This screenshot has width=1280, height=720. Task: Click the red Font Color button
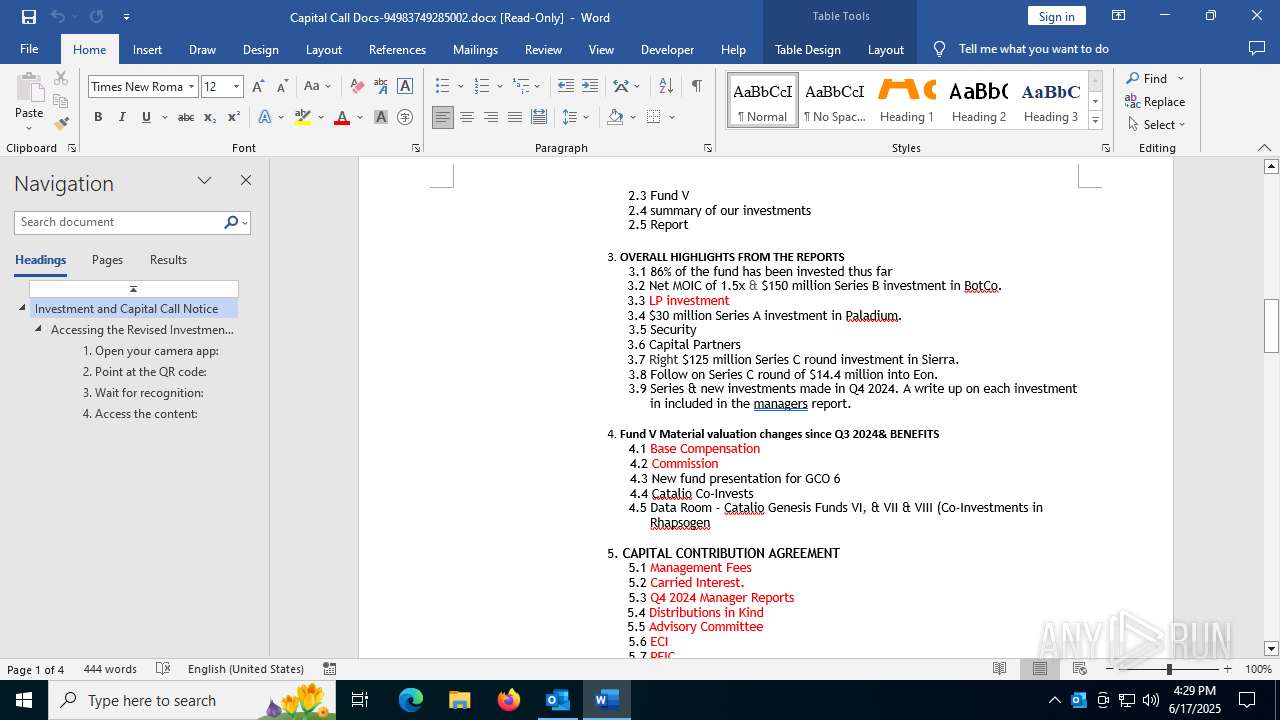click(x=342, y=117)
